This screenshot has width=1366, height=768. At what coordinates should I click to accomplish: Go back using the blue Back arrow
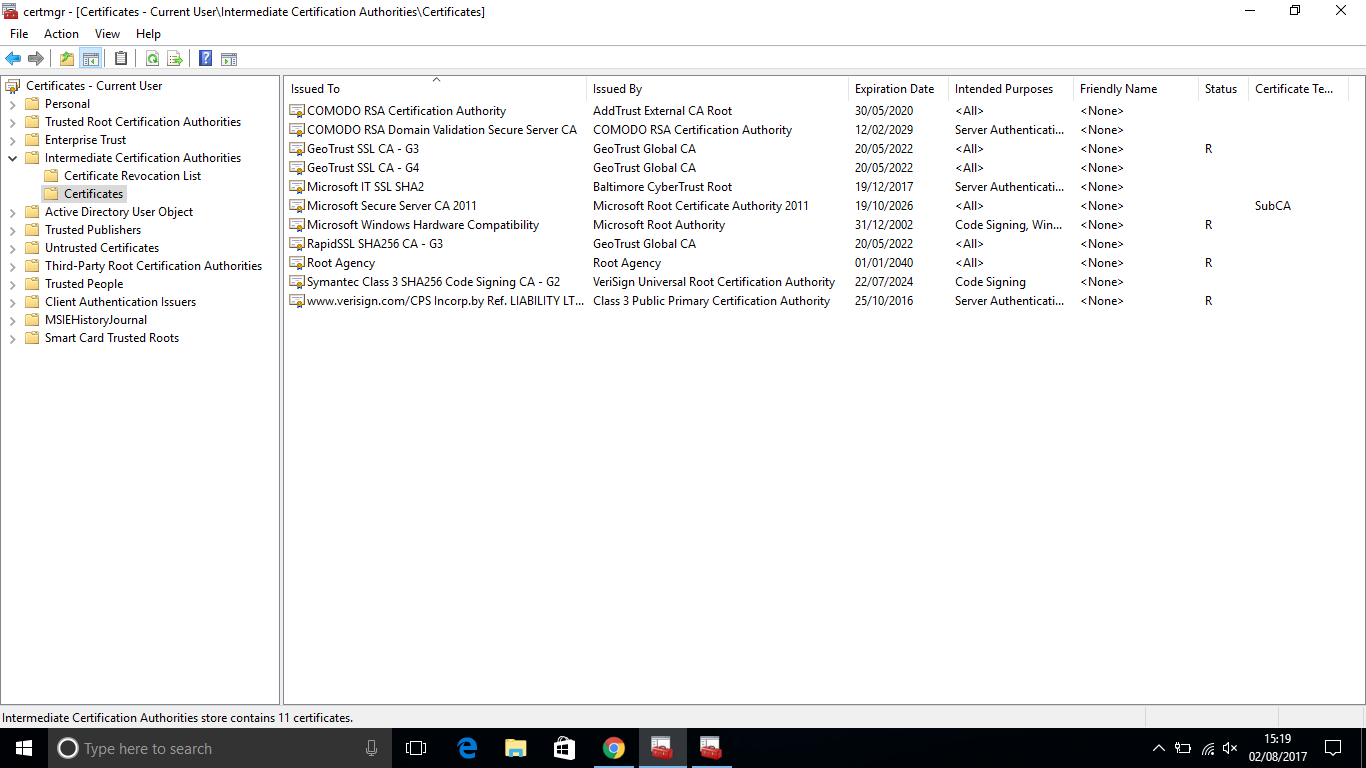click(13, 59)
